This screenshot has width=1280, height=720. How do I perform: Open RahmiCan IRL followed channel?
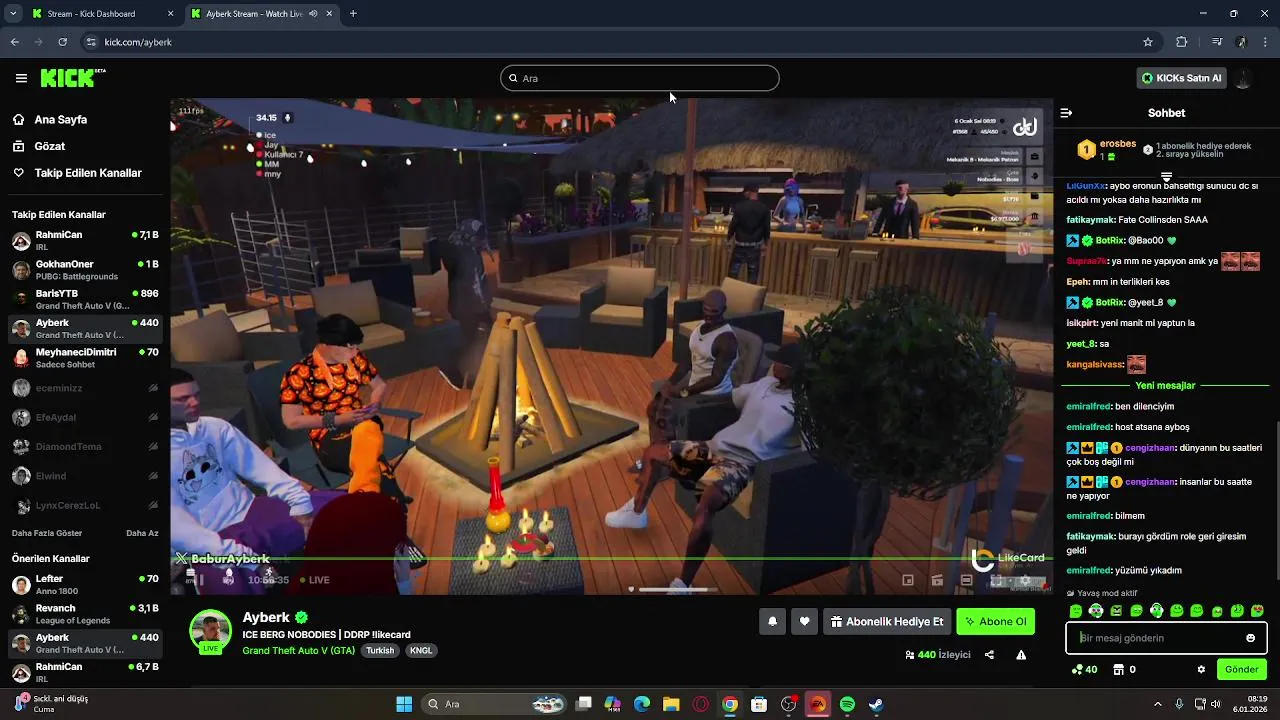85,240
